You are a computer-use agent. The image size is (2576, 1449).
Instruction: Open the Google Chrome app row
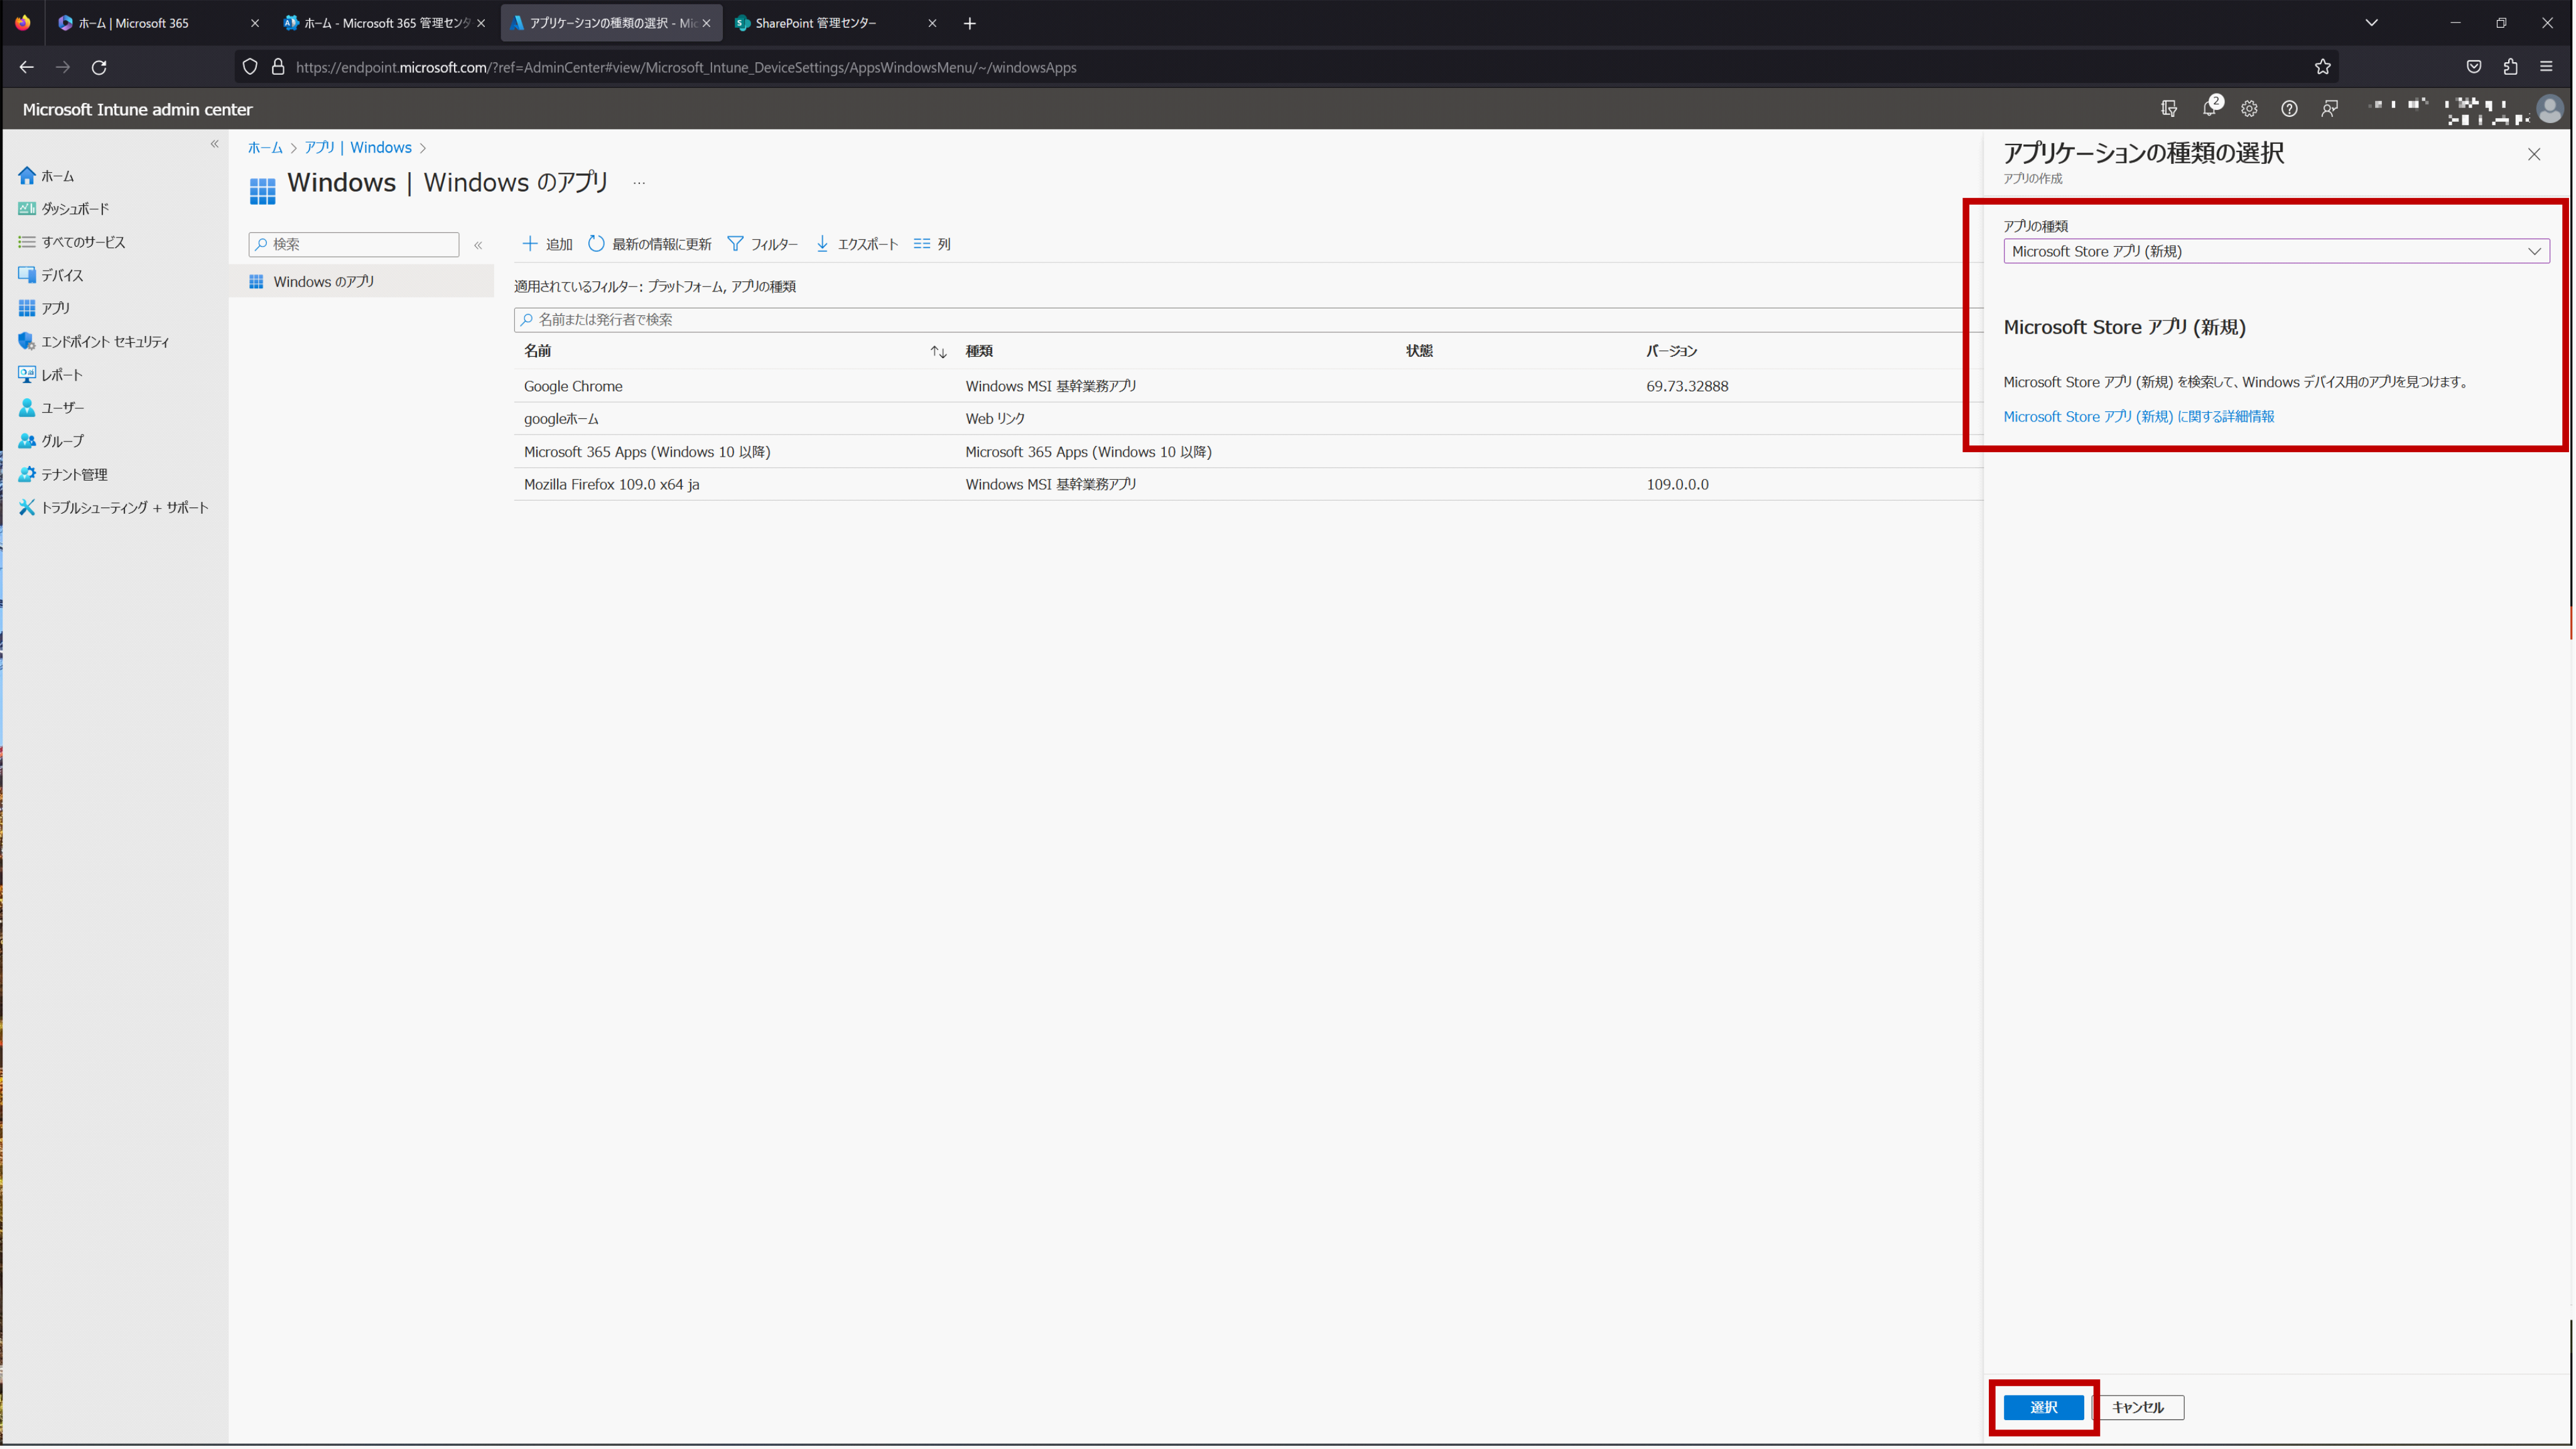(x=1247, y=386)
